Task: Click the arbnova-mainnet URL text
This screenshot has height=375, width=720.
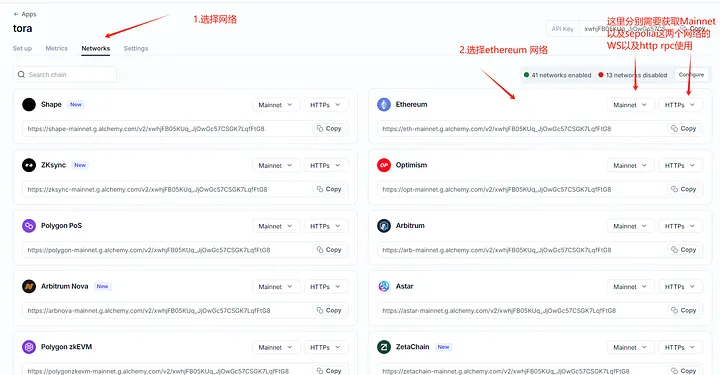Action: [x=149, y=310]
